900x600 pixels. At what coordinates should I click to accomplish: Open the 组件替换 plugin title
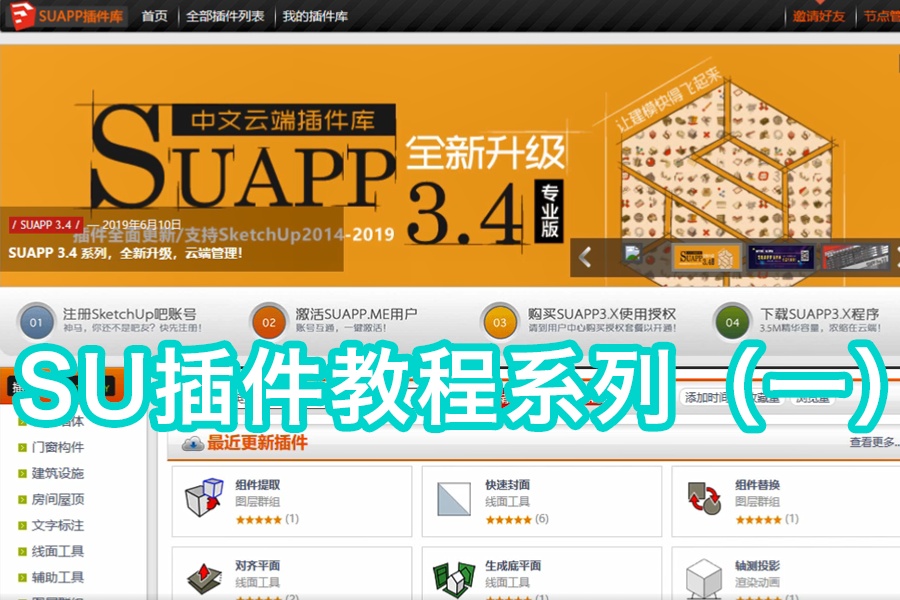(x=758, y=485)
